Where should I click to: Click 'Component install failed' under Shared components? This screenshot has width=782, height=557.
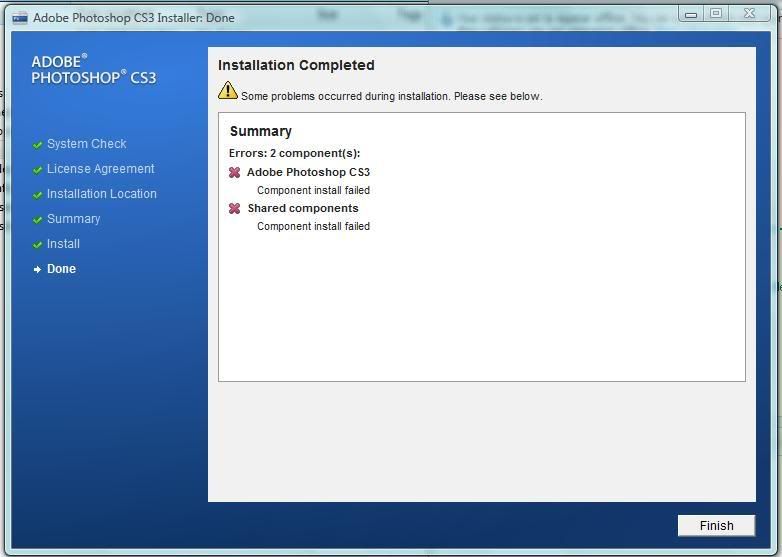click(313, 226)
